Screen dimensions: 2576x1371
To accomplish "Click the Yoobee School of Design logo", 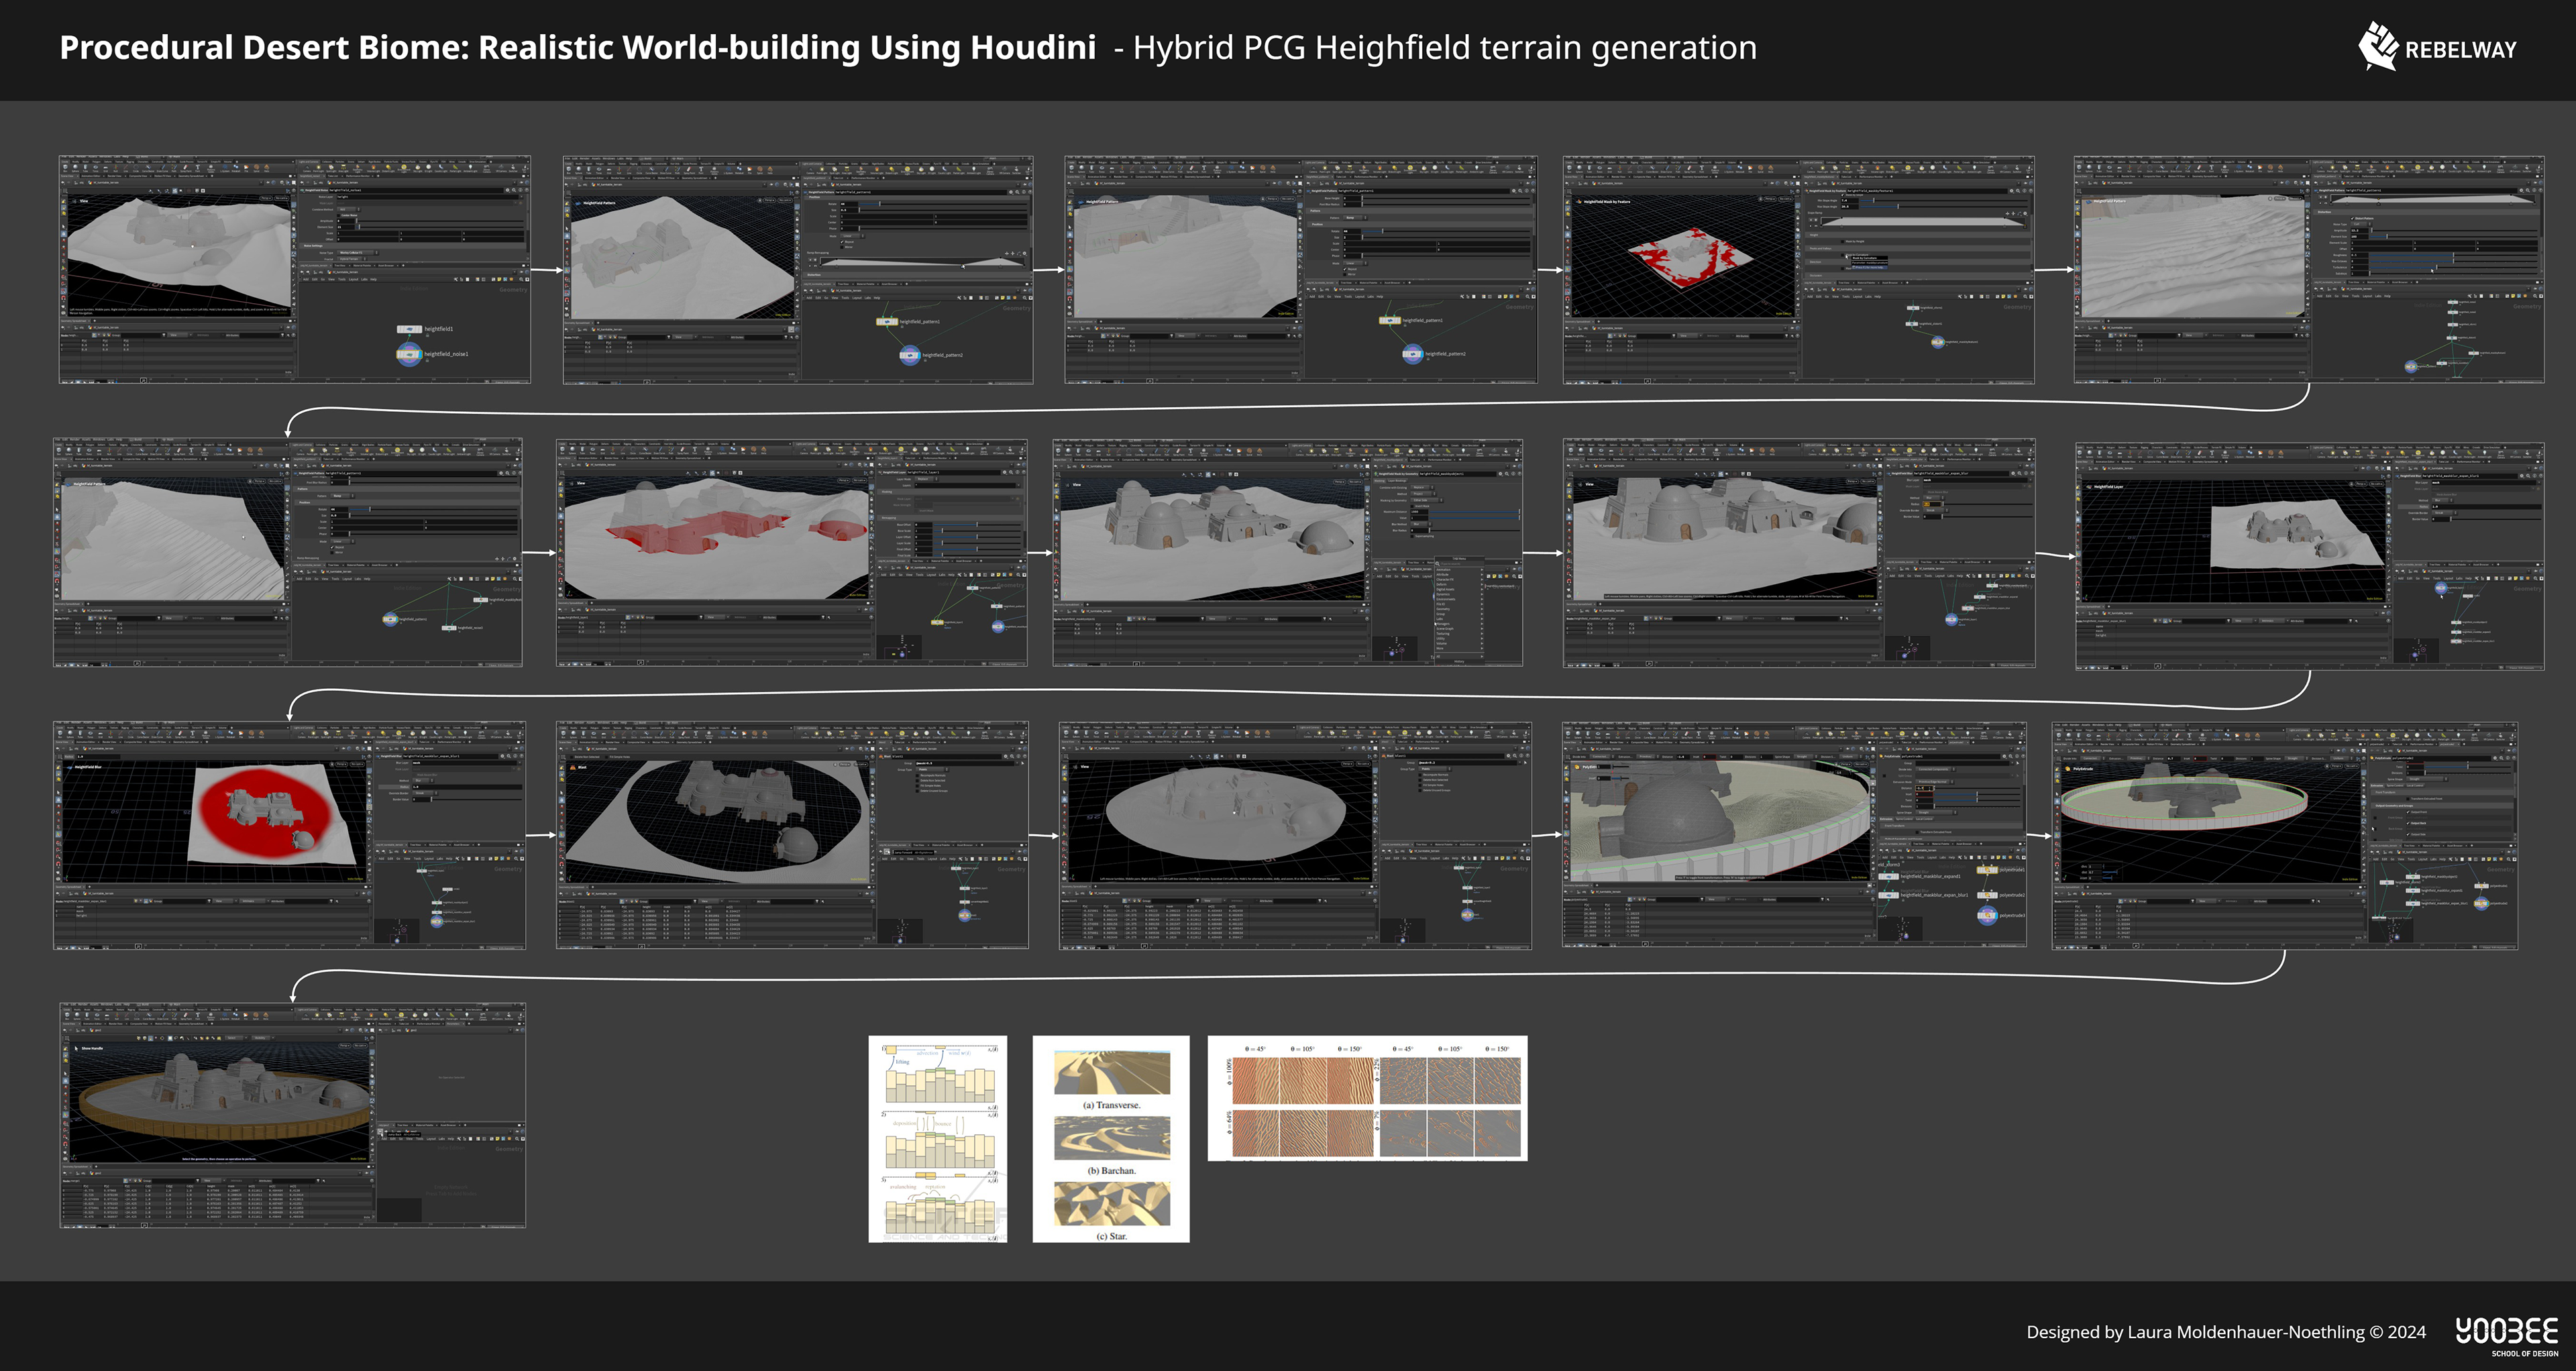I will coord(2506,1335).
